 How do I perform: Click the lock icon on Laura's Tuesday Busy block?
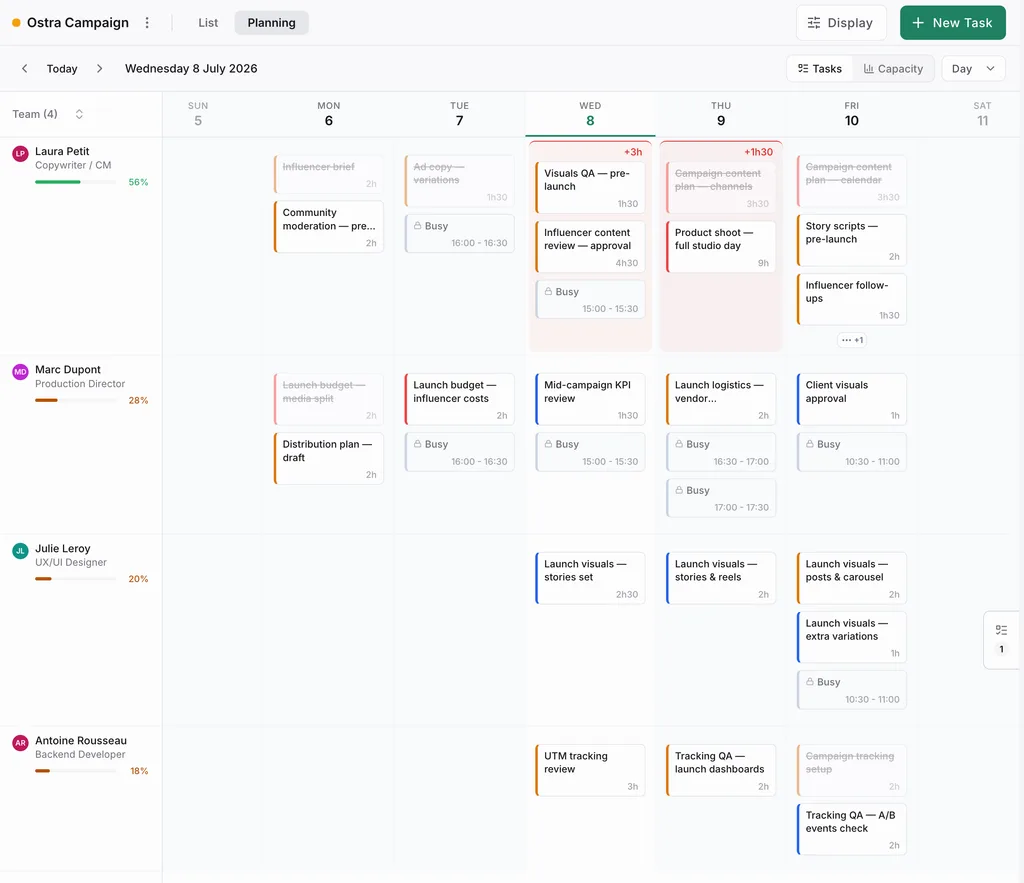click(417, 225)
